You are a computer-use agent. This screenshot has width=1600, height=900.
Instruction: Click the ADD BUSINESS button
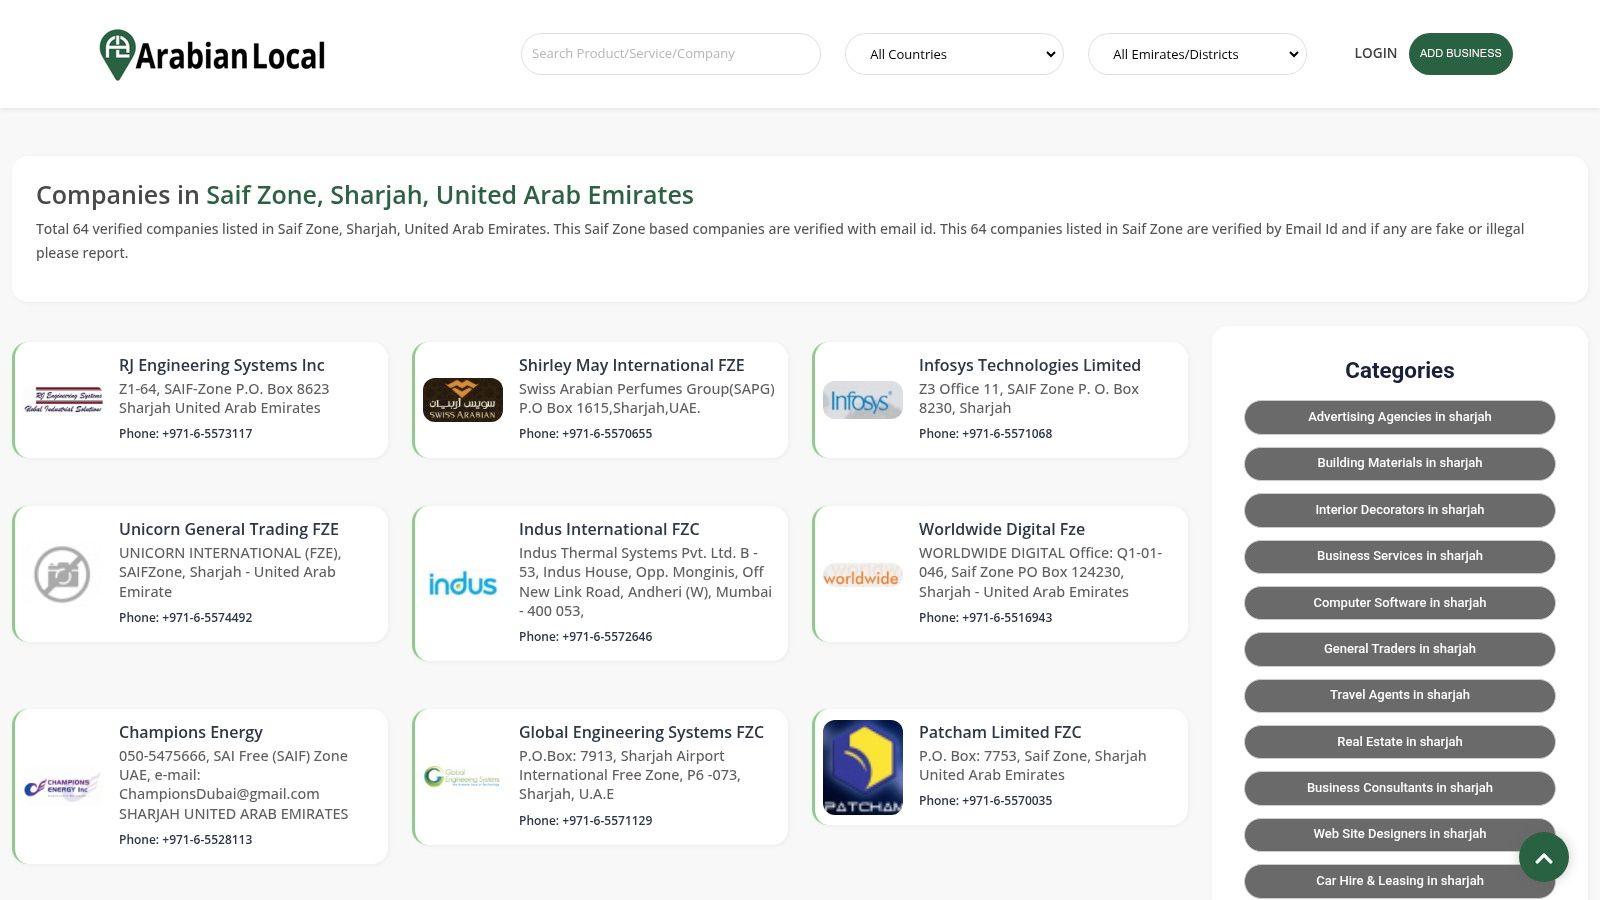click(x=1460, y=54)
